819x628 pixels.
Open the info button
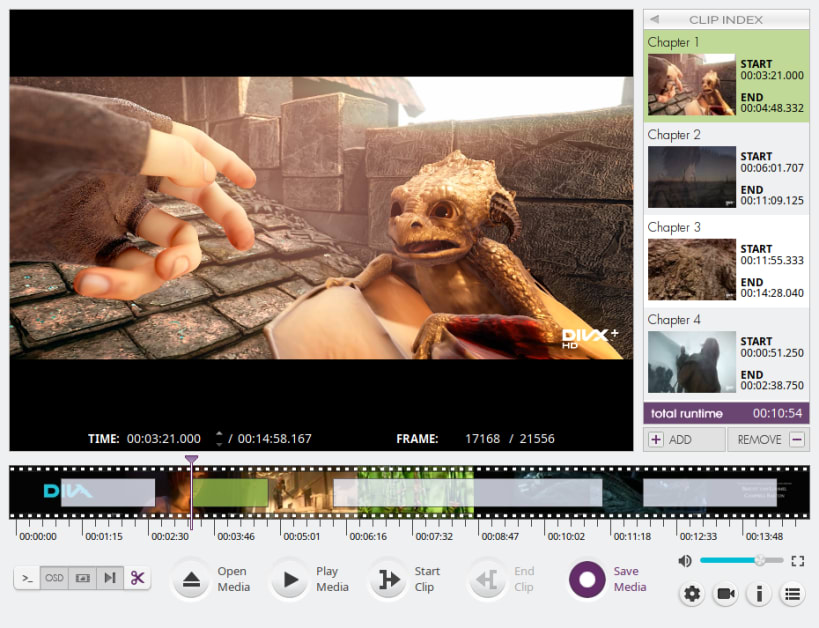pyautogui.click(x=759, y=594)
